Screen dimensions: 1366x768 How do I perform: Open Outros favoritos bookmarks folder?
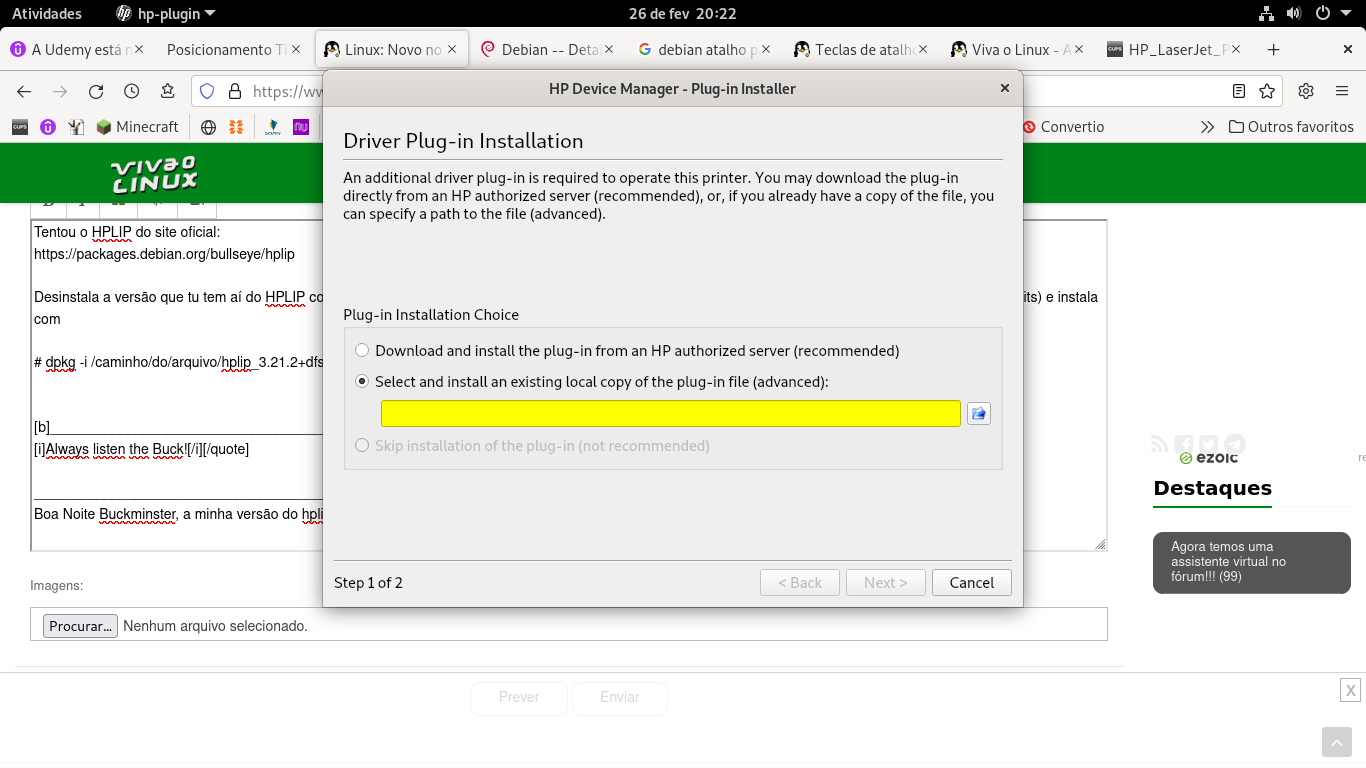coord(1291,127)
